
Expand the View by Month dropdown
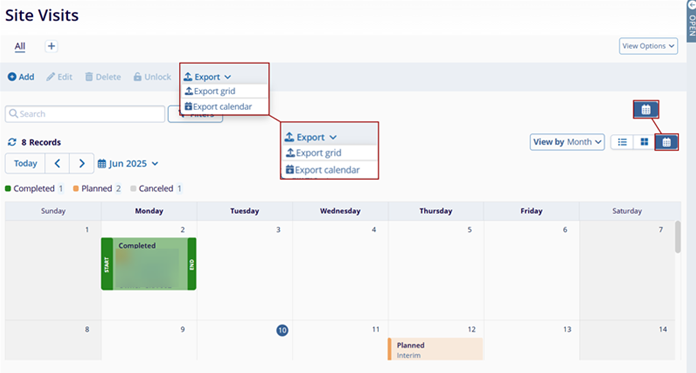coord(567,142)
